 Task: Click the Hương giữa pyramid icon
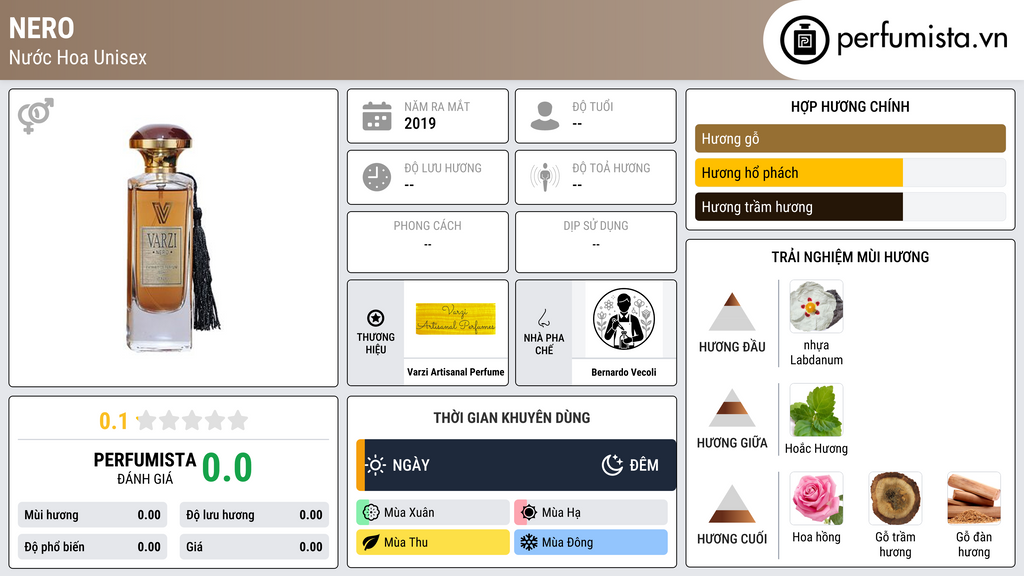pos(732,408)
